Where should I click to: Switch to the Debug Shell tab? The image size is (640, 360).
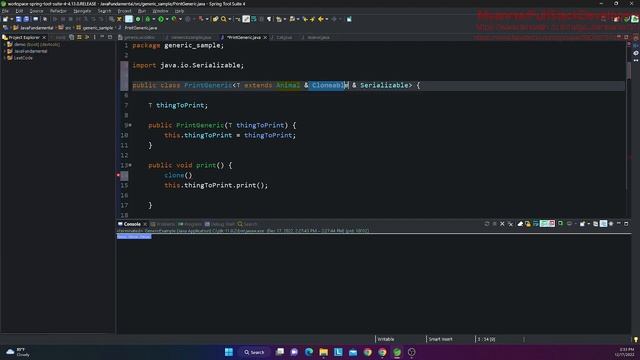[220, 224]
